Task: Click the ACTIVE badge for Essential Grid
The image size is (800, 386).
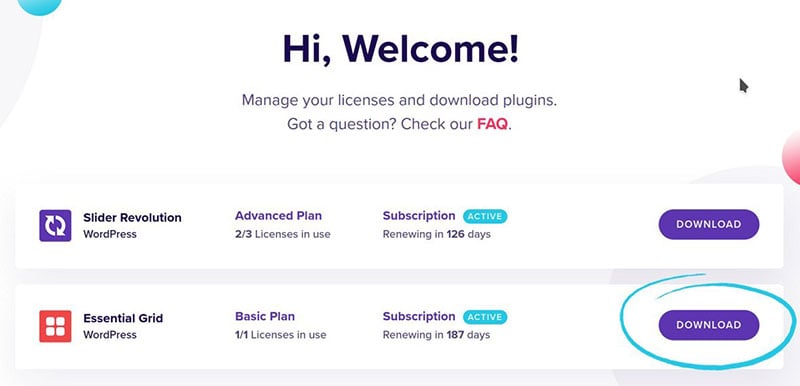Action: [x=485, y=317]
